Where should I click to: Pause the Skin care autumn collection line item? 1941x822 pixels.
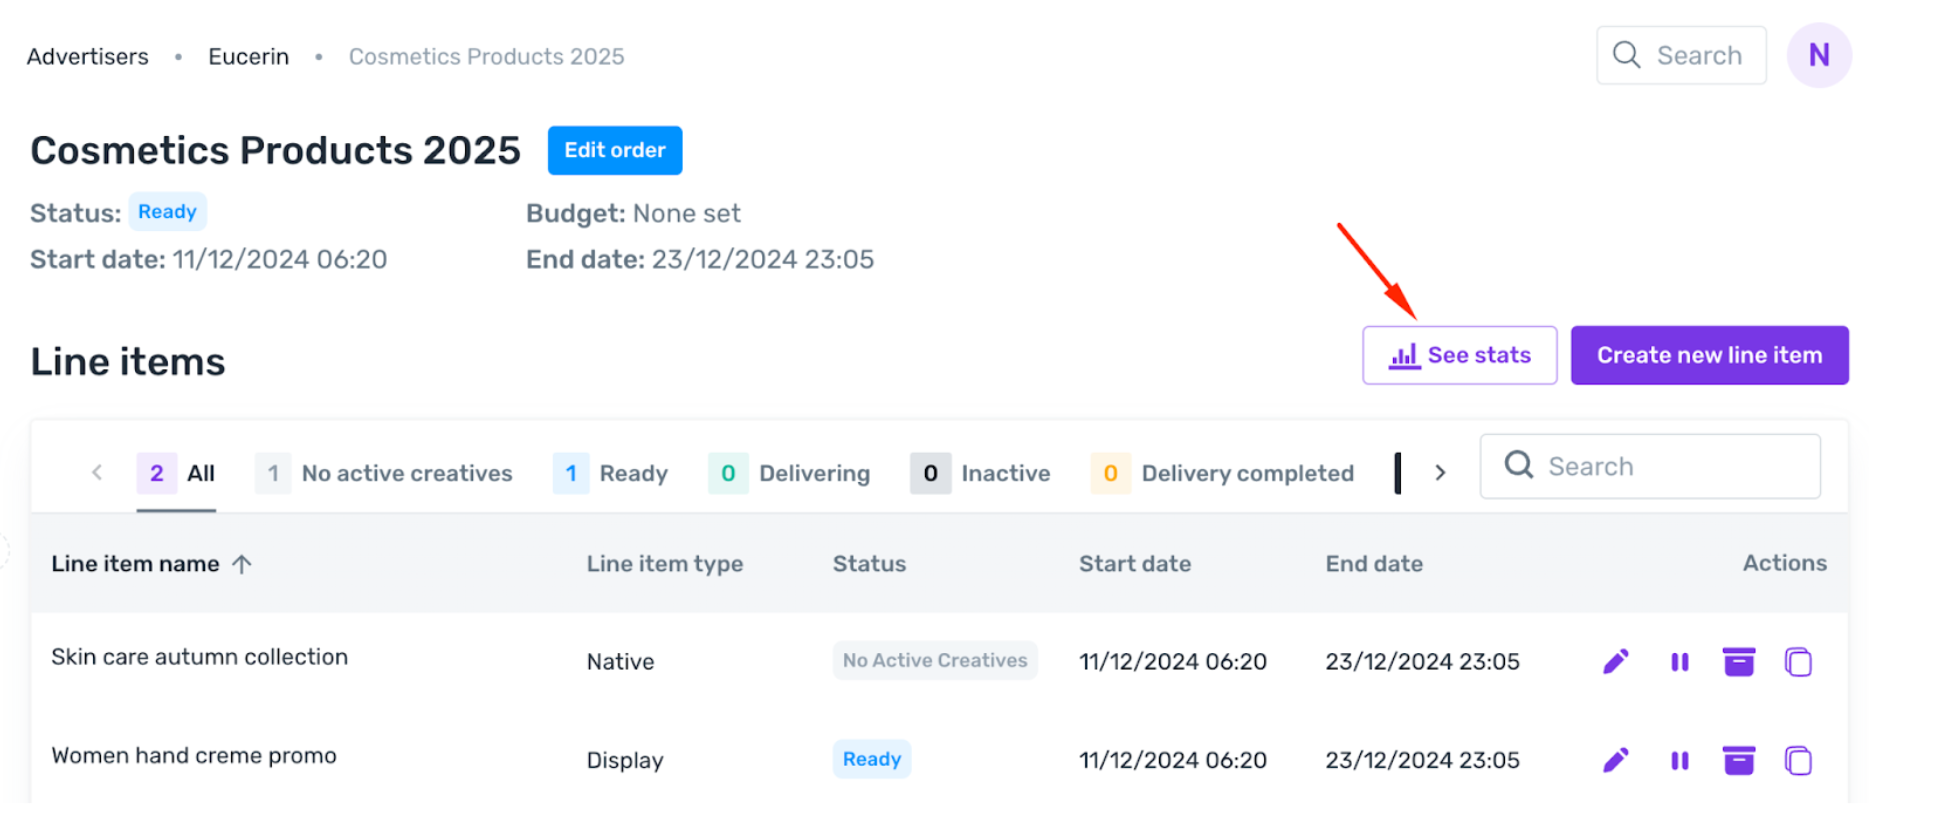[1680, 662]
